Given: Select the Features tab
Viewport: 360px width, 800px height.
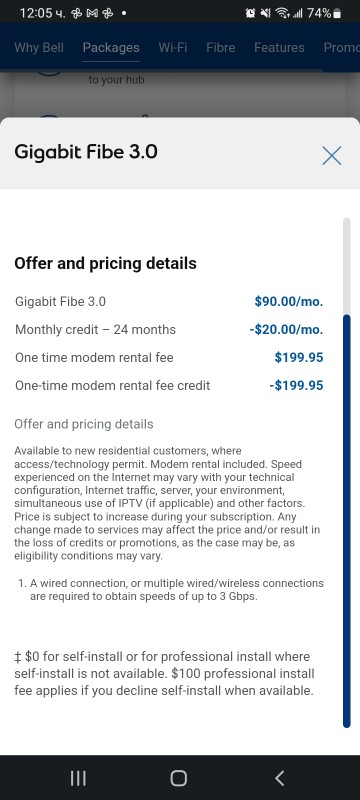Looking at the screenshot, I should click(279, 47).
